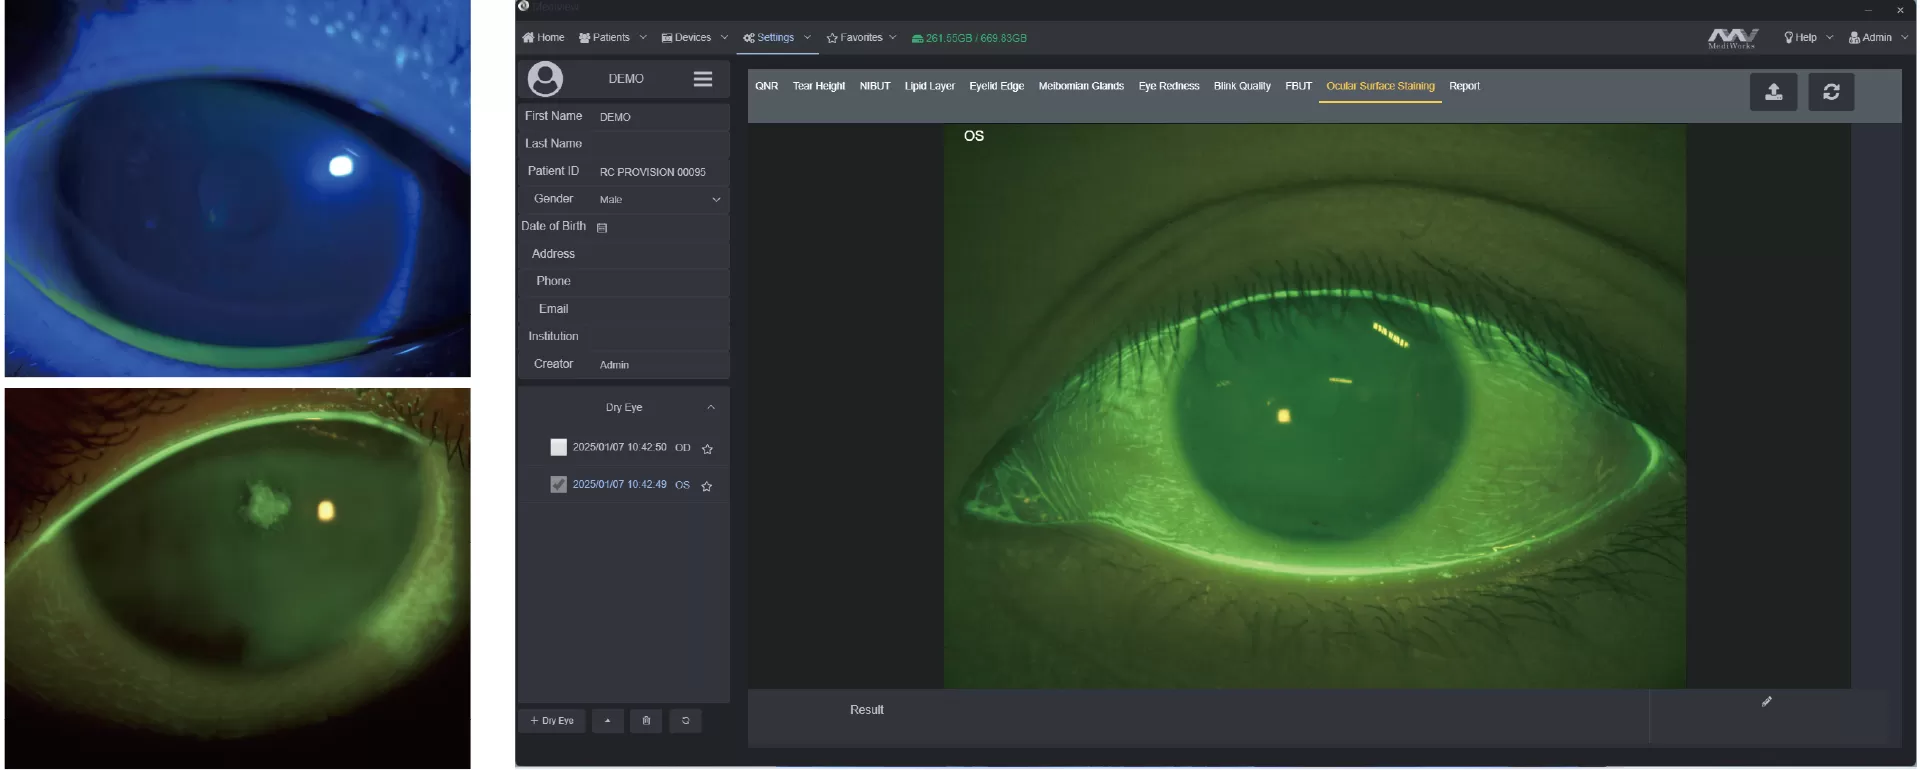
Task: Switch to the Eyelid Edge tab
Action: pyautogui.click(x=997, y=86)
